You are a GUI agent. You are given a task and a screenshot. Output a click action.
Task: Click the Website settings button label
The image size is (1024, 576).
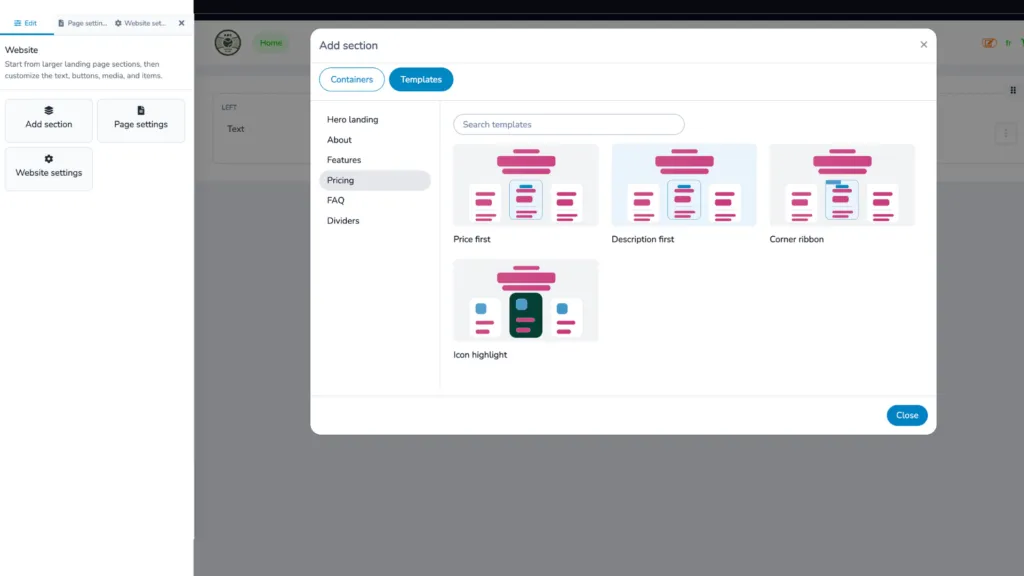tap(49, 172)
